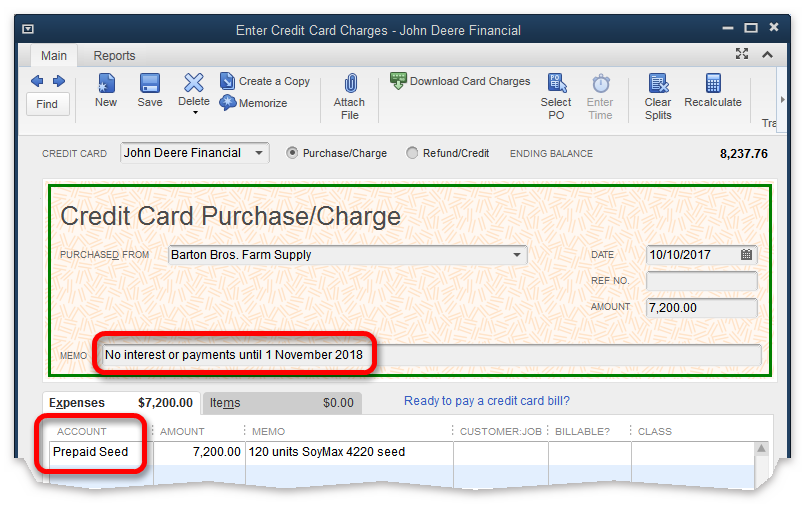This screenshot has height=507, width=805.
Task: Open the calendar date picker icon
Action: pos(746,255)
